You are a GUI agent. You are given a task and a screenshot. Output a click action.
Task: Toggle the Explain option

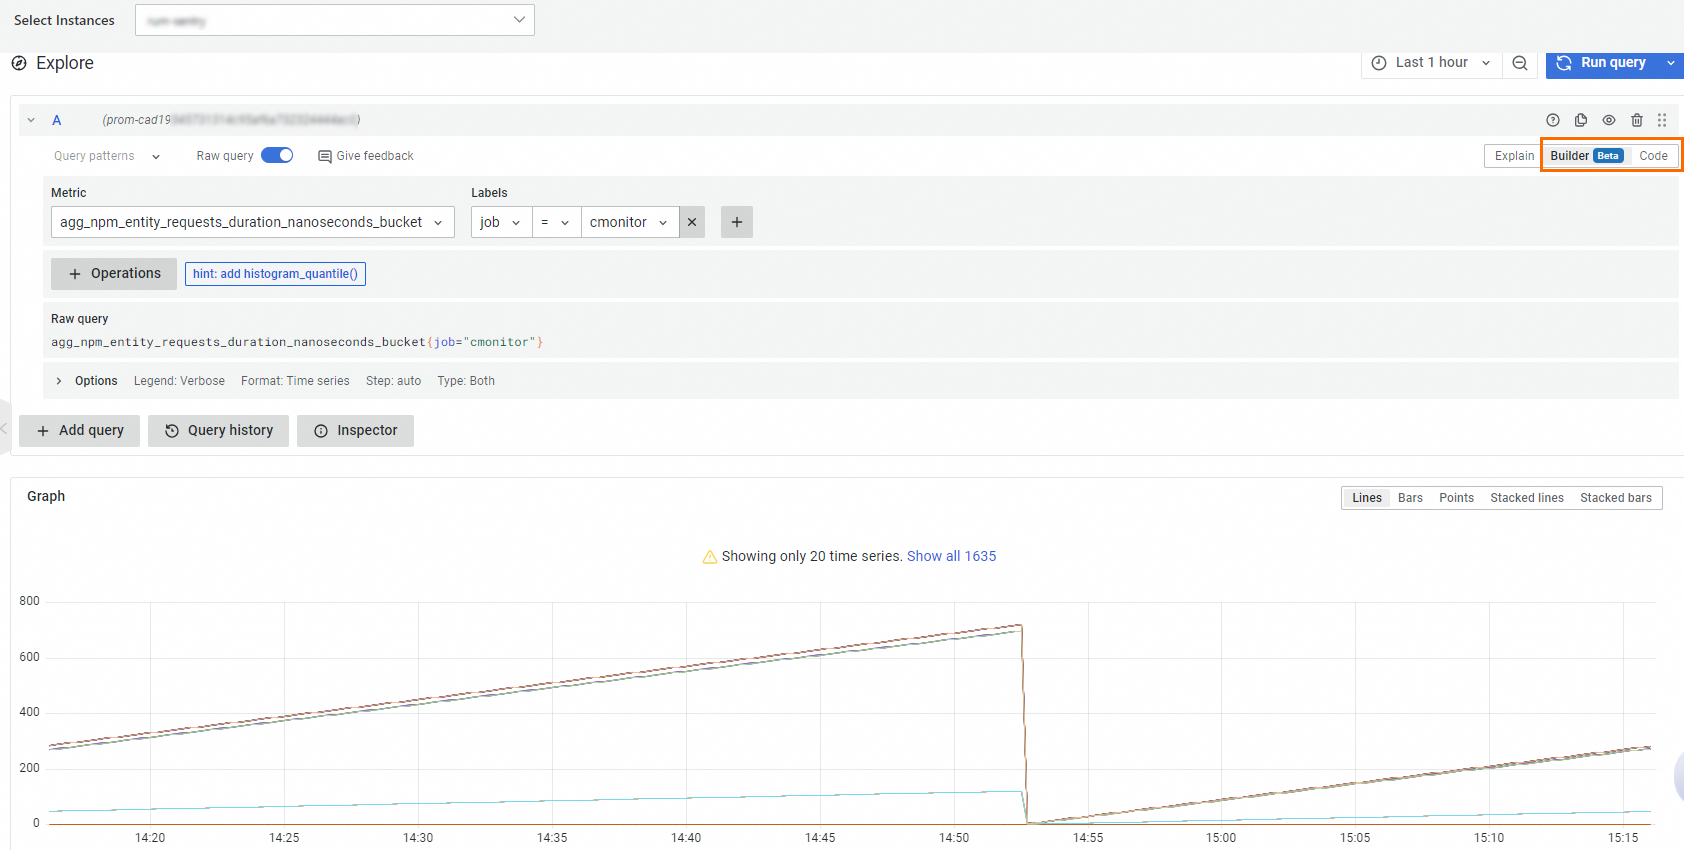1514,156
